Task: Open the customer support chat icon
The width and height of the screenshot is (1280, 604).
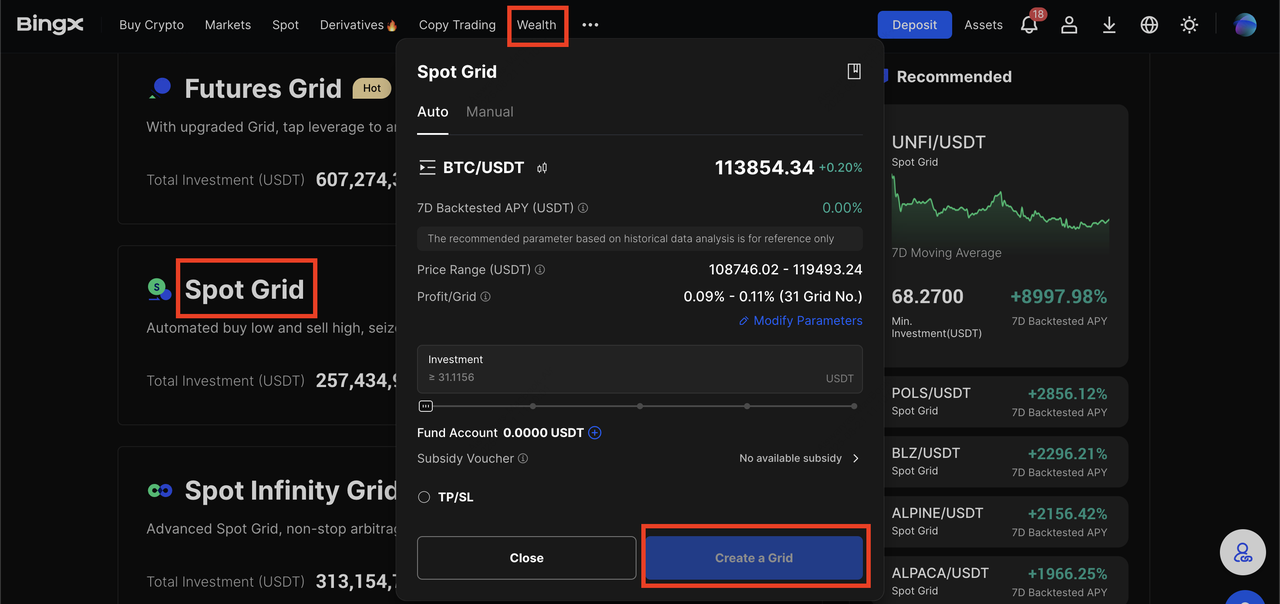Action: click(x=1243, y=551)
